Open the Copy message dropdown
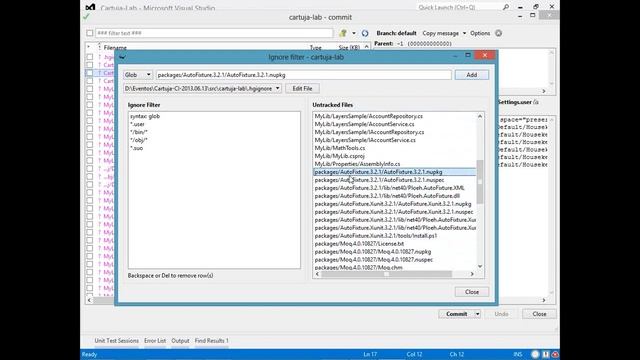 [464, 33]
